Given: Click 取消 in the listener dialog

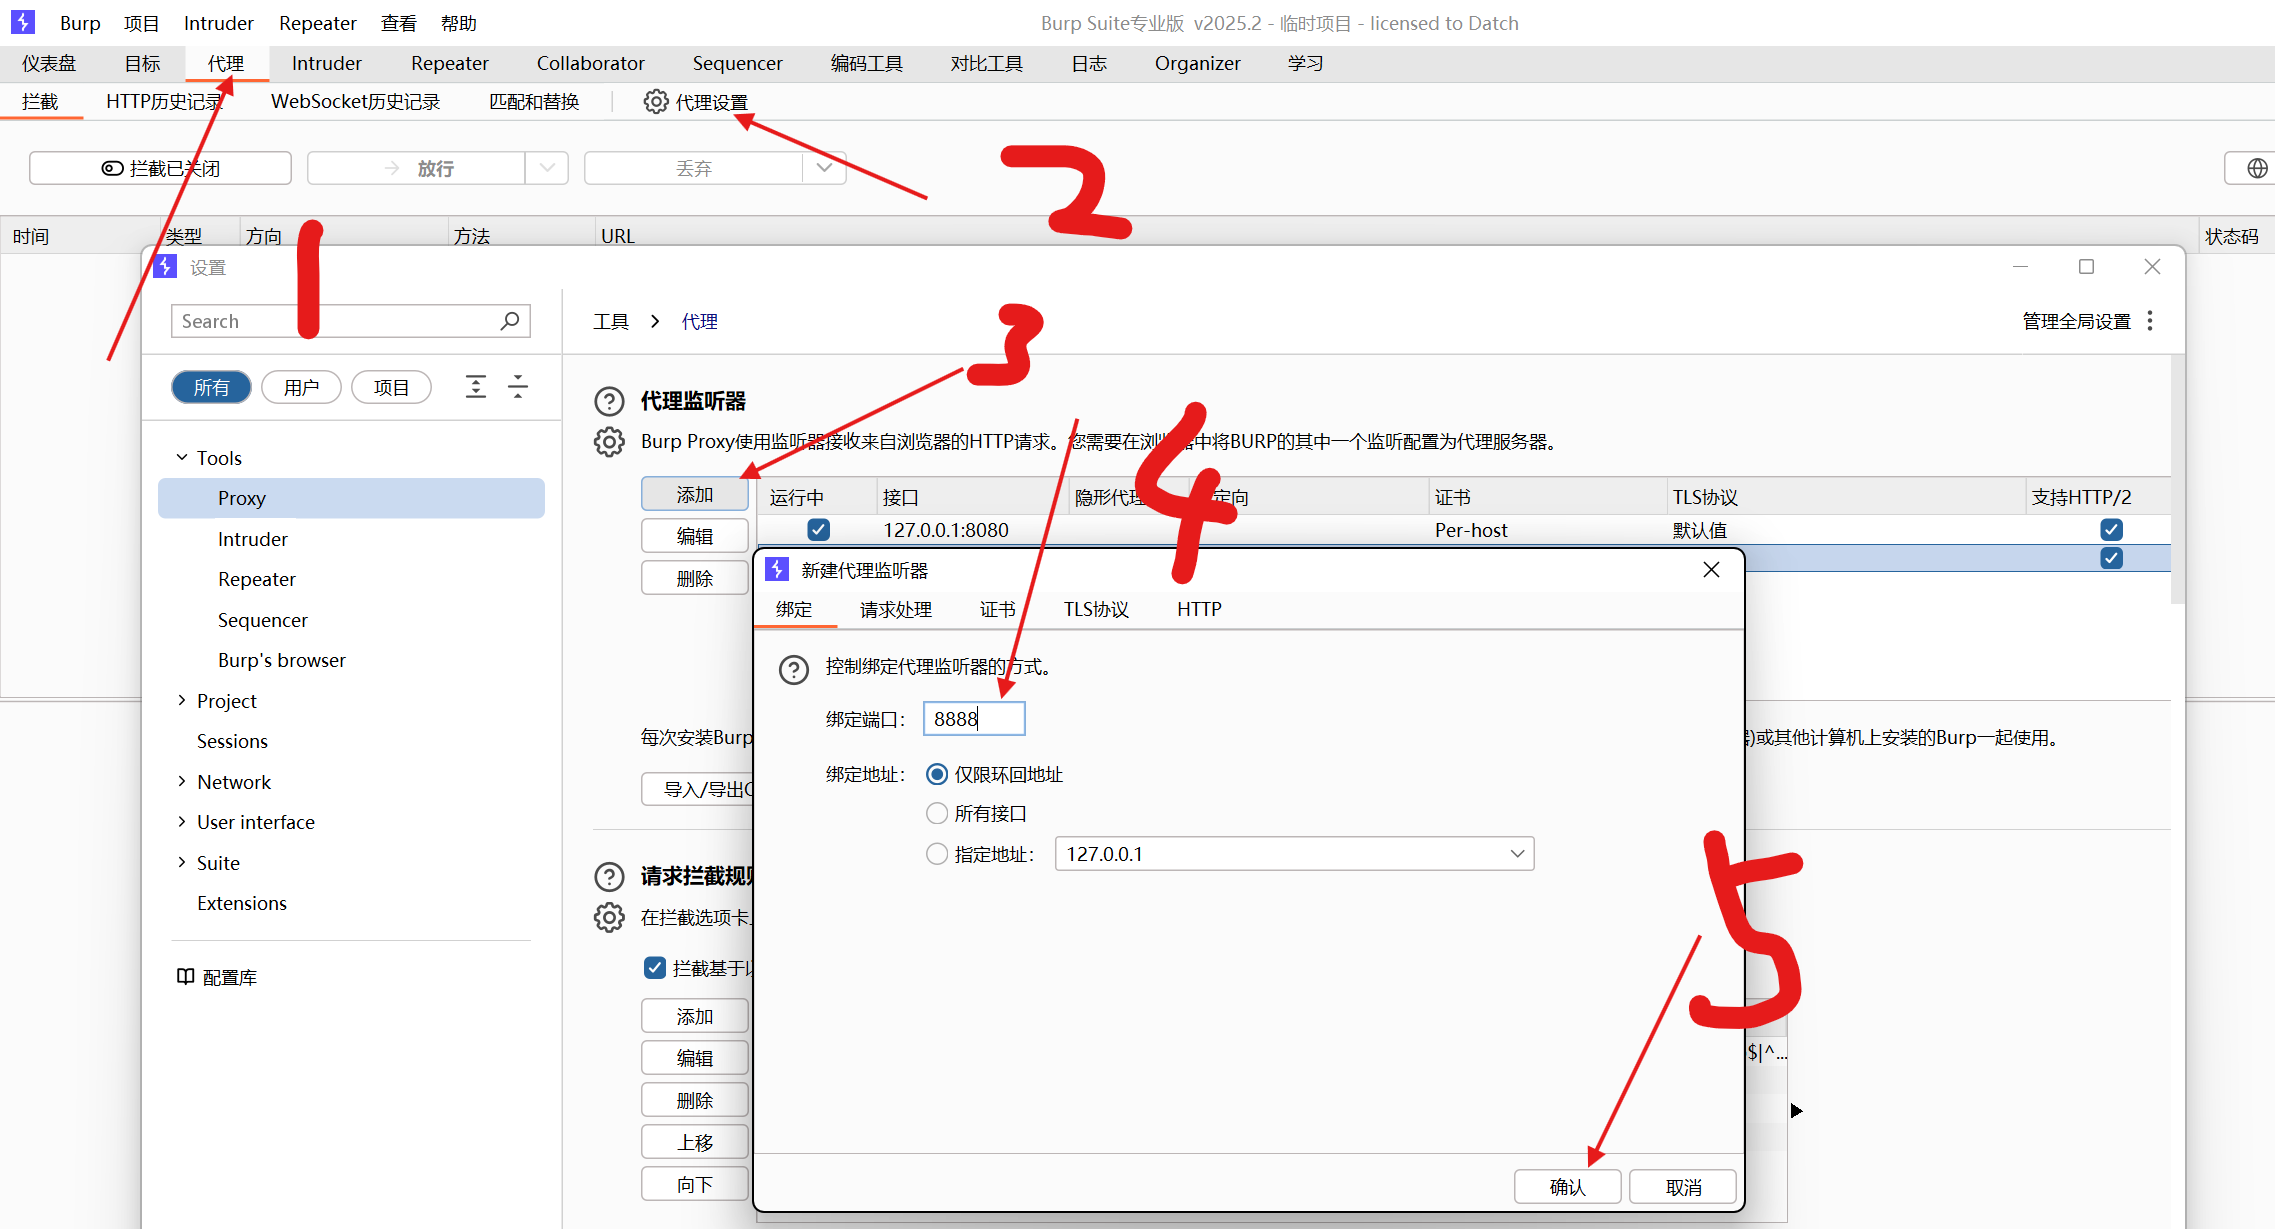Looking at the screenshot, I should [1683, 1187].
